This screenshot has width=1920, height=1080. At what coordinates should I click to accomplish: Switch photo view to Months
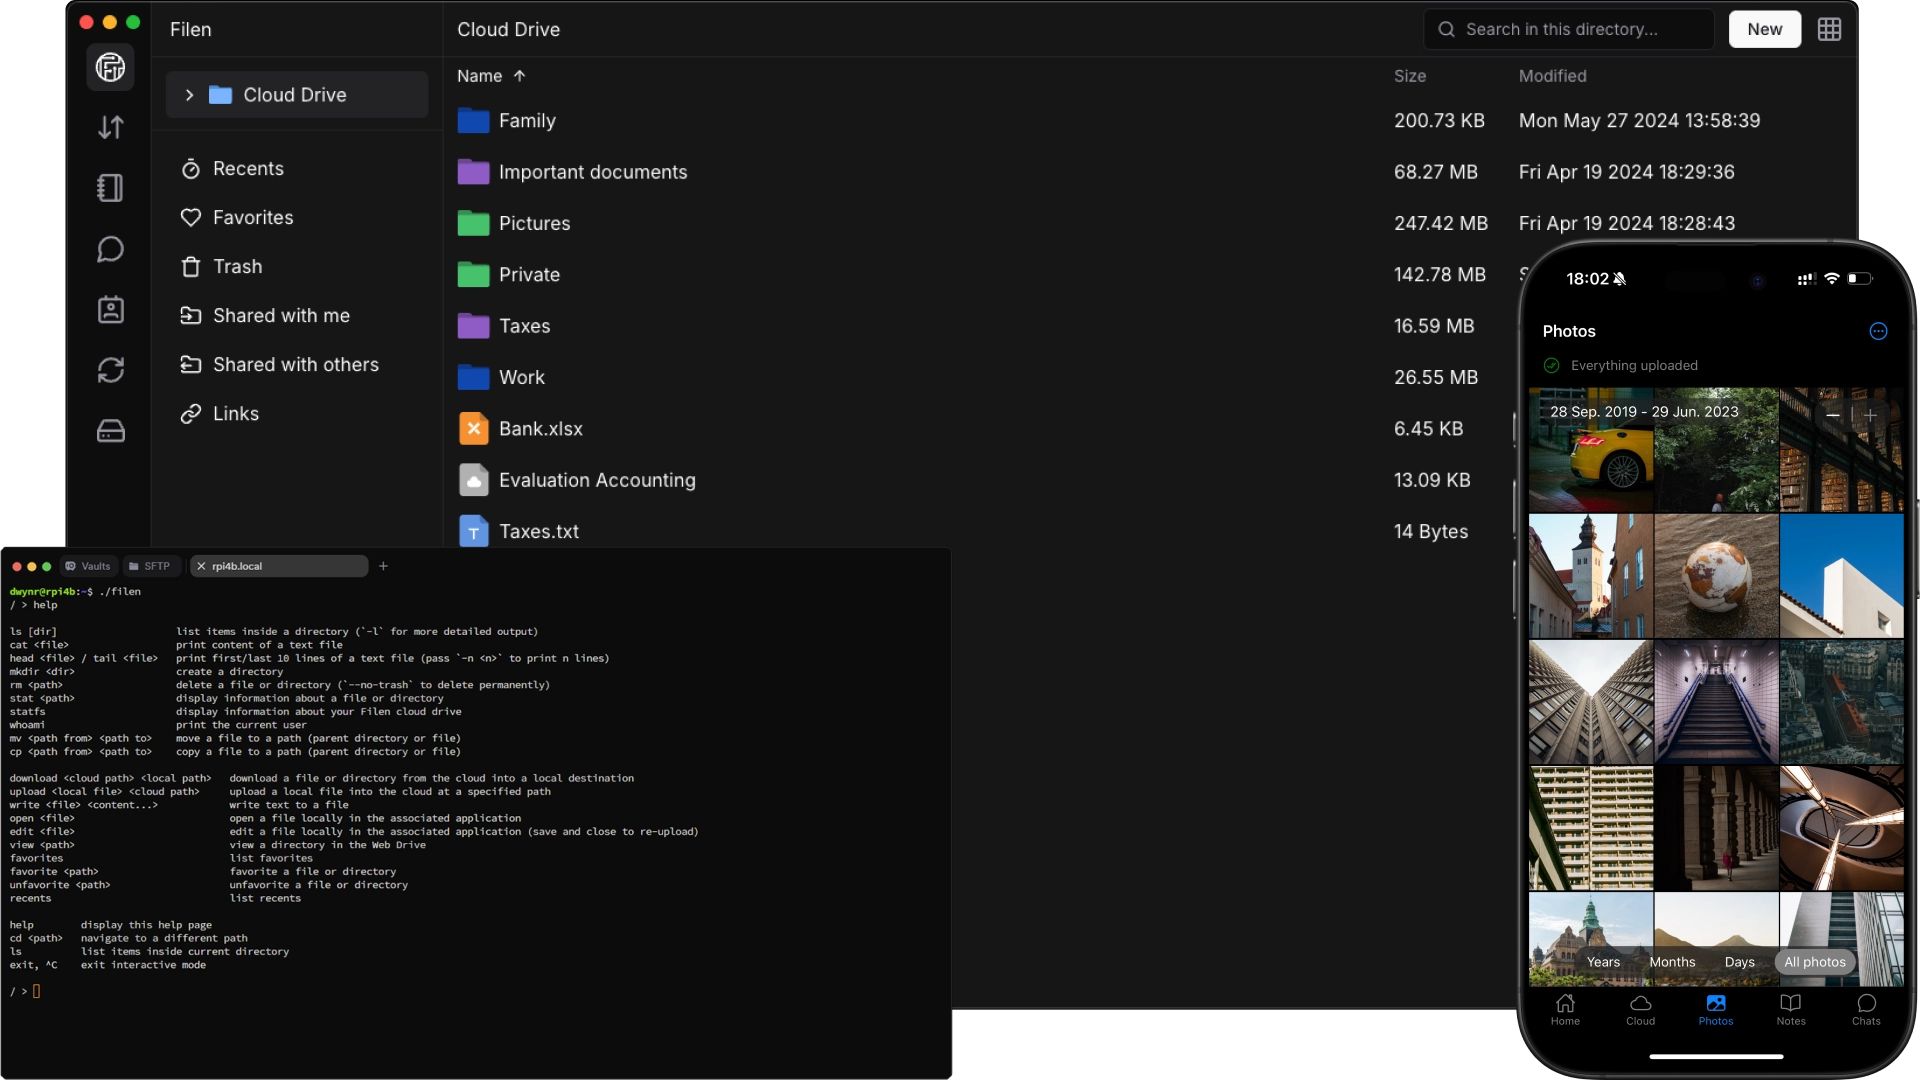pos(1672,962)
